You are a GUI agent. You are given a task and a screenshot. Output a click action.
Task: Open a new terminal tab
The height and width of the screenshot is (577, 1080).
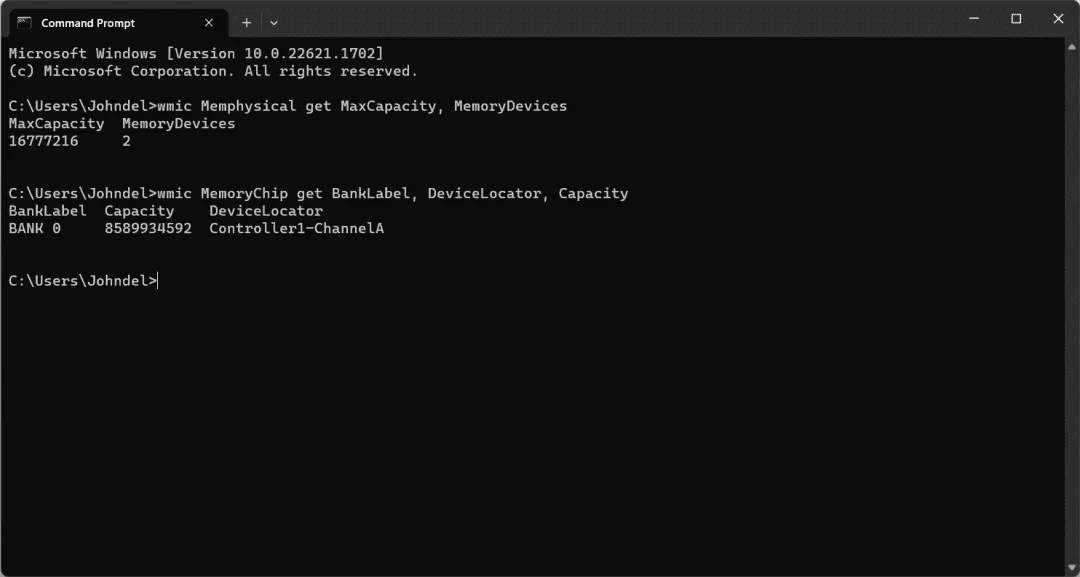(x=246, y=23)
